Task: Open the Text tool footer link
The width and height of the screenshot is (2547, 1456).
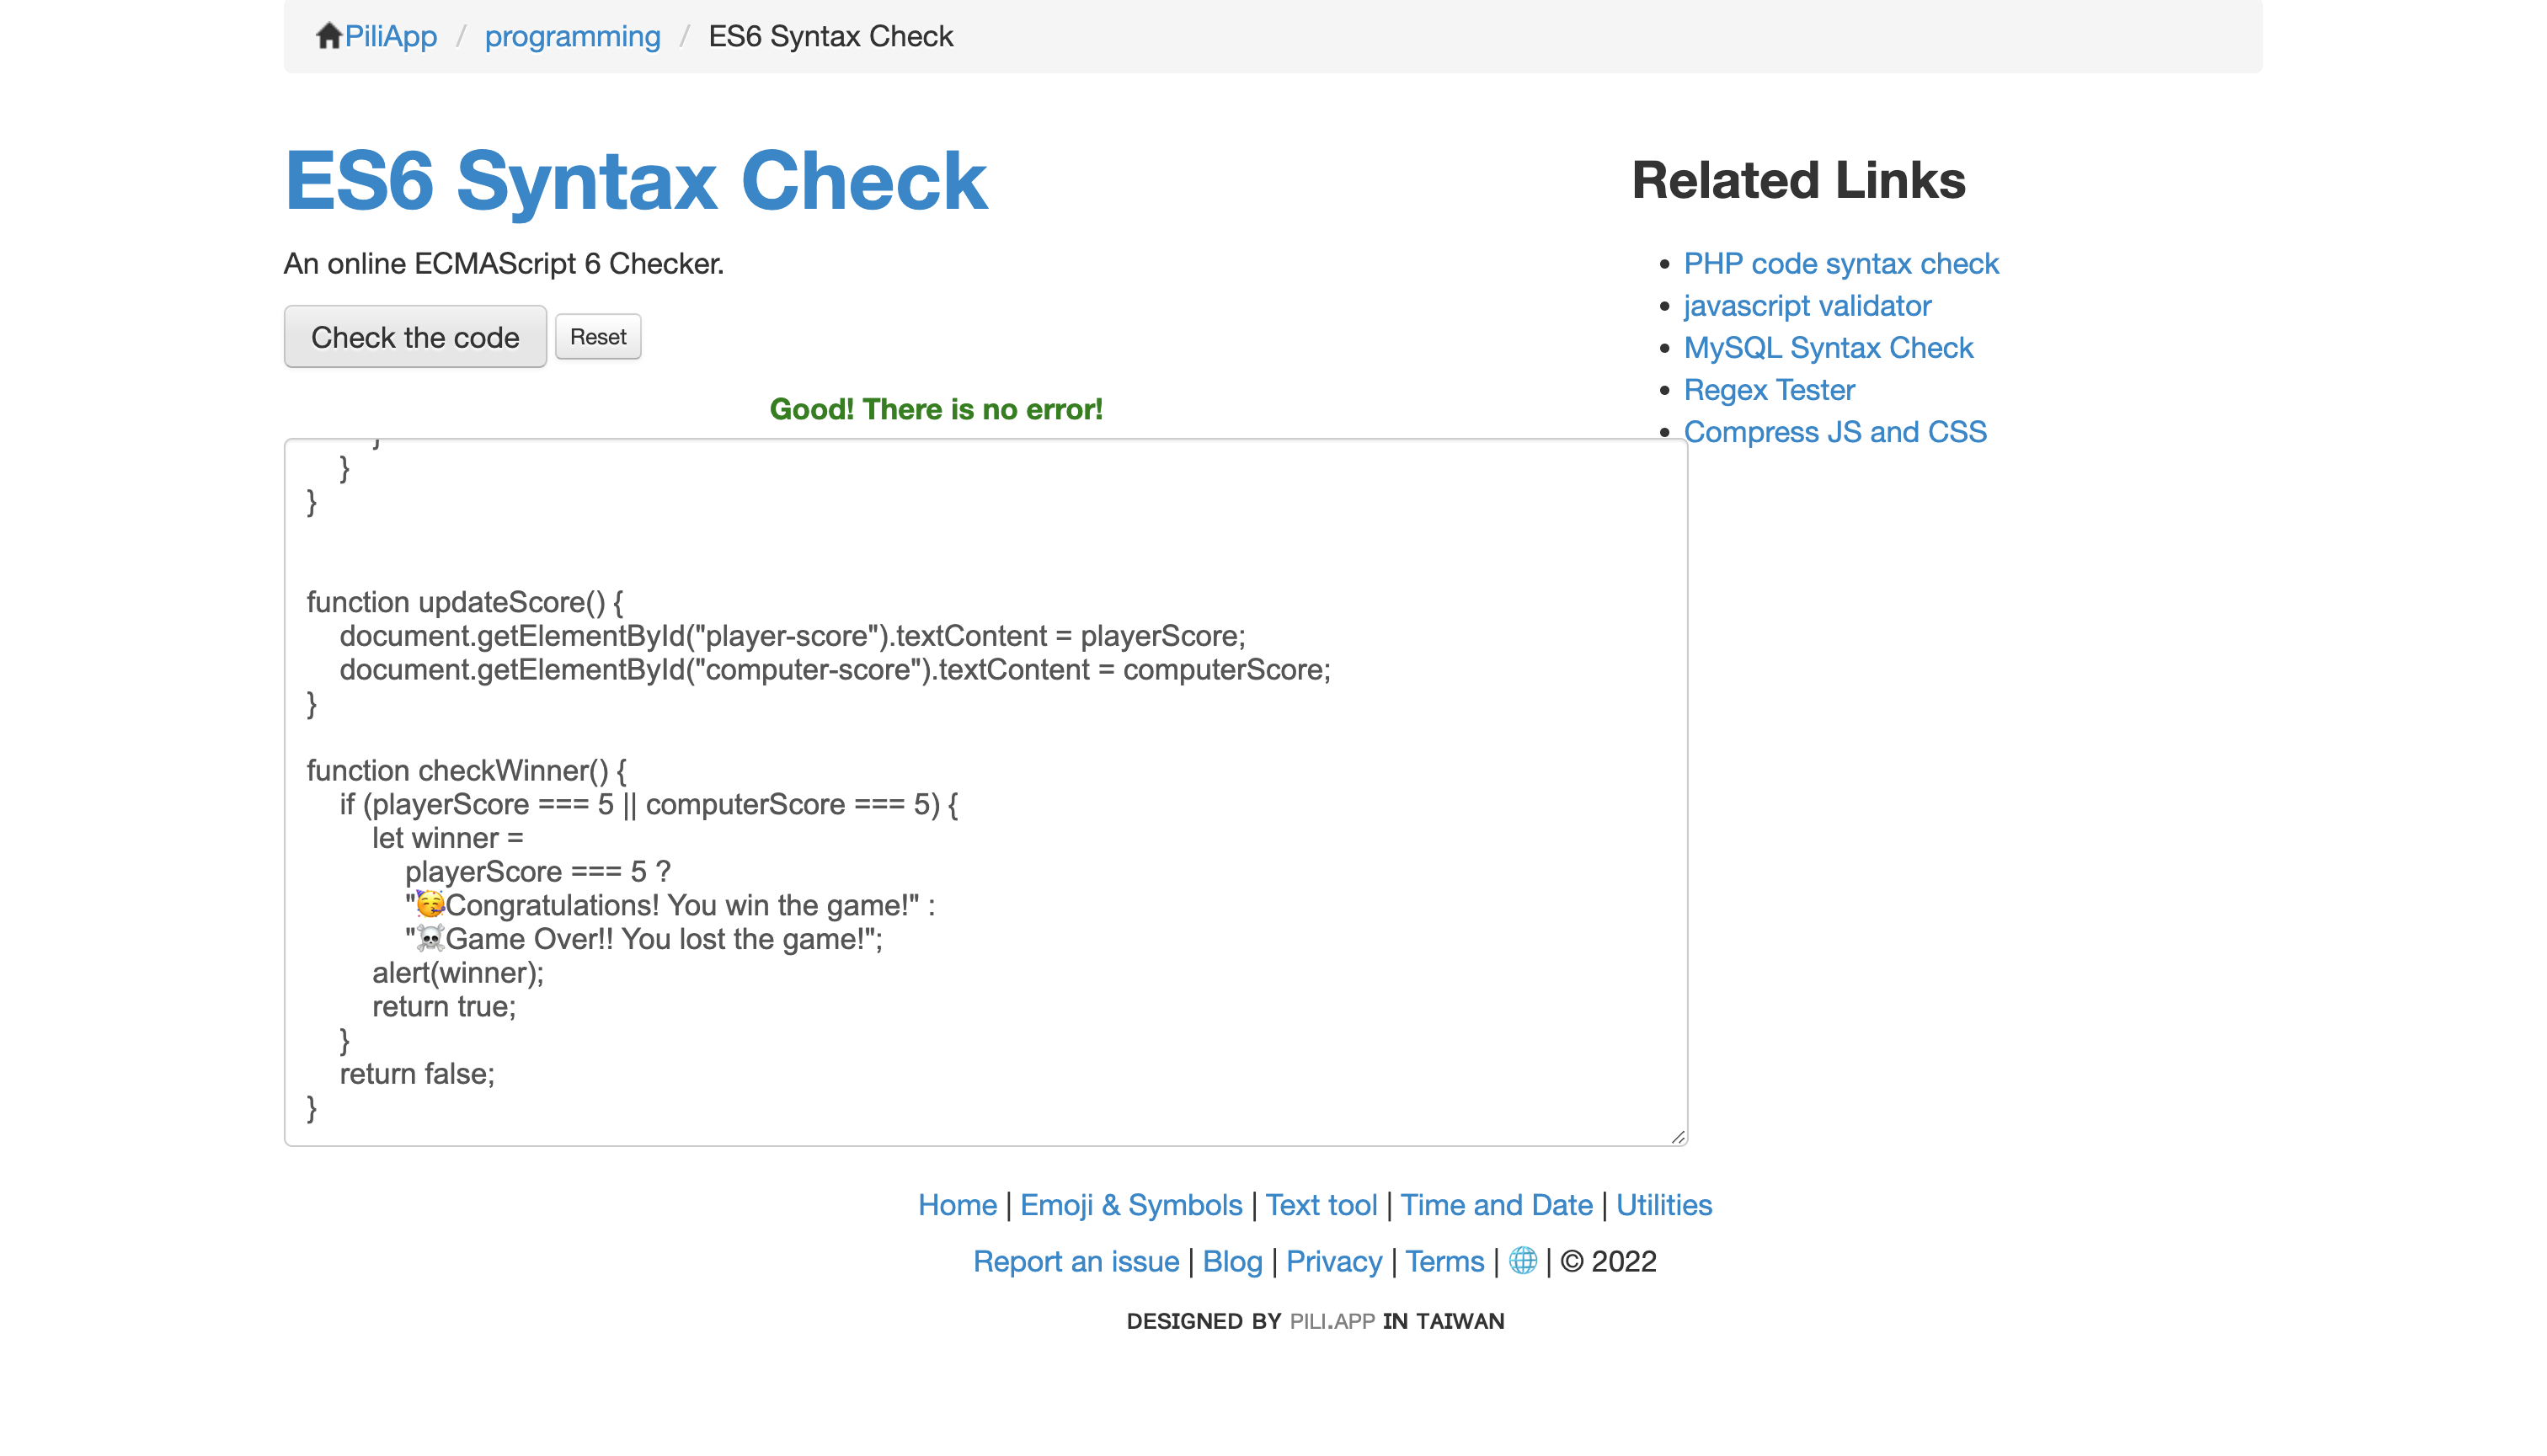Action: tap(1320, 1205)
